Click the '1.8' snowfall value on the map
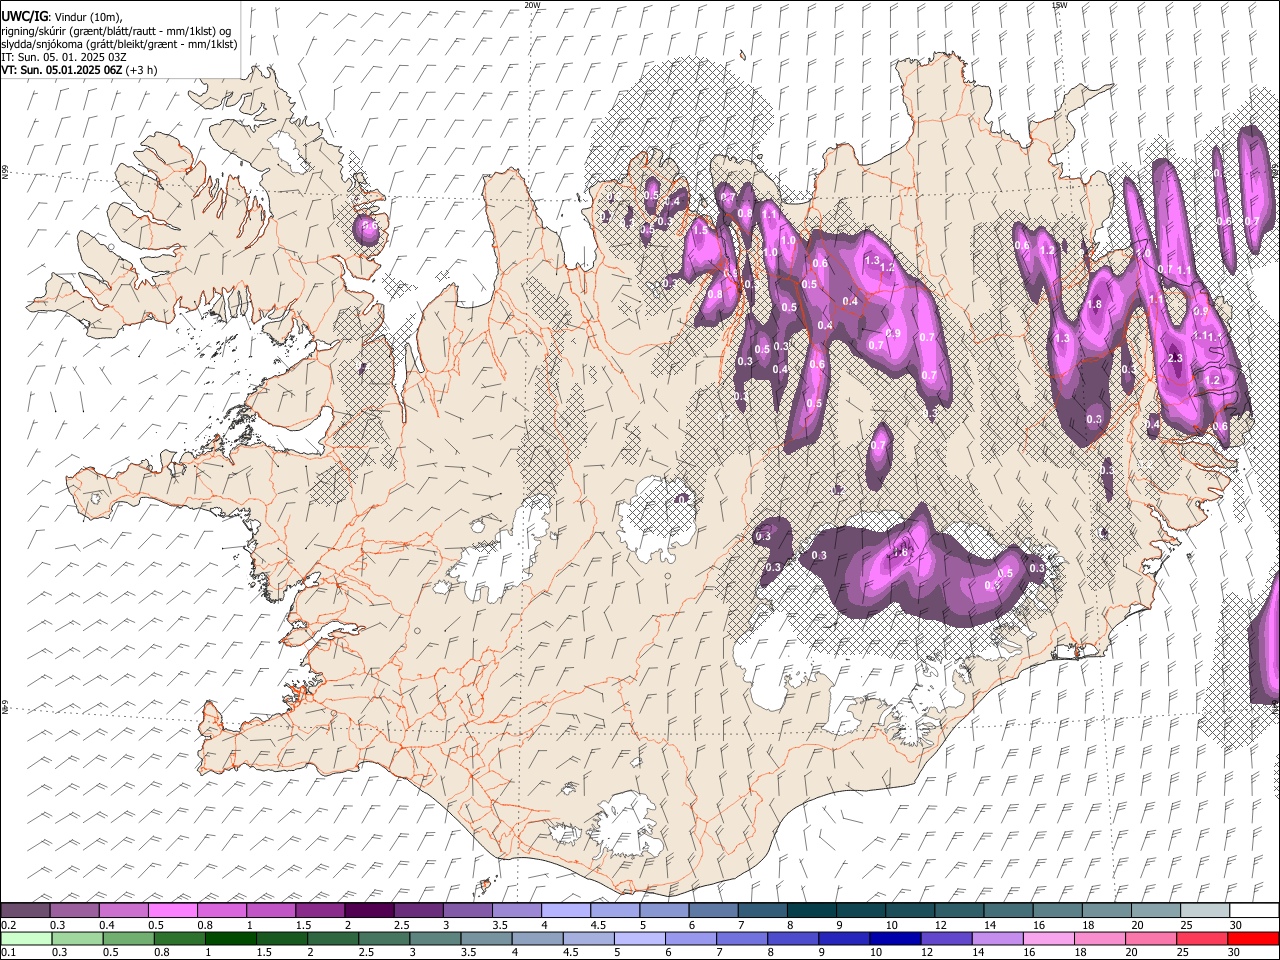 point(1094,305)
